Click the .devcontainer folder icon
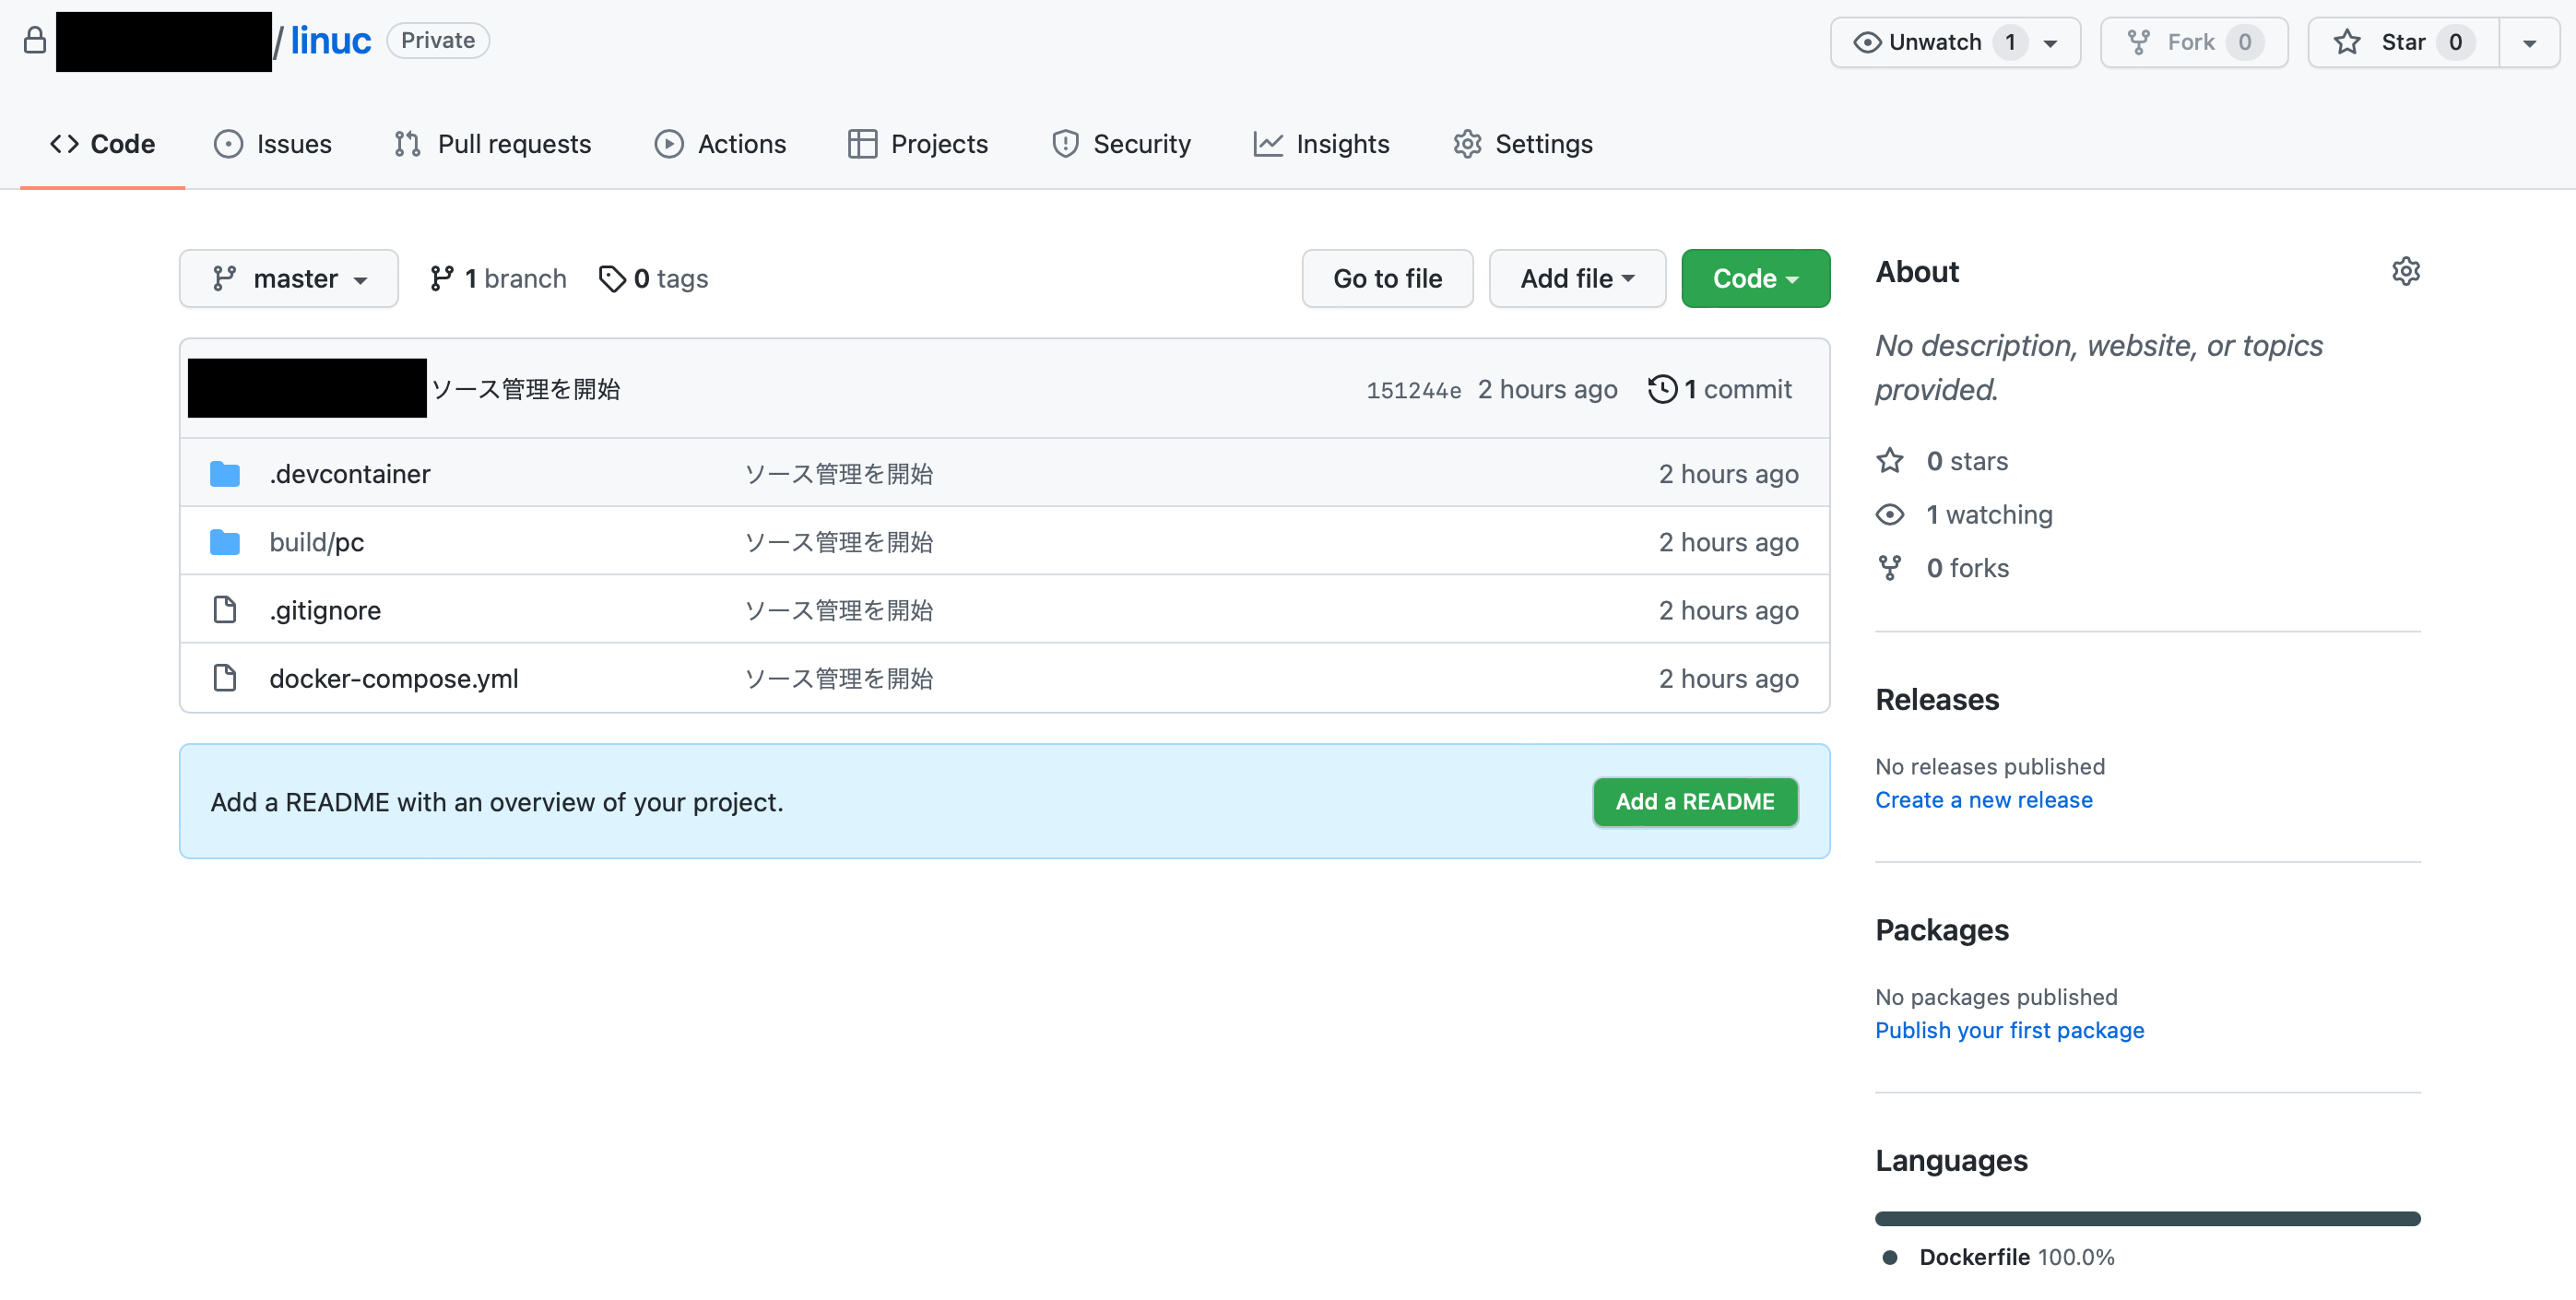 click(225, 474)
